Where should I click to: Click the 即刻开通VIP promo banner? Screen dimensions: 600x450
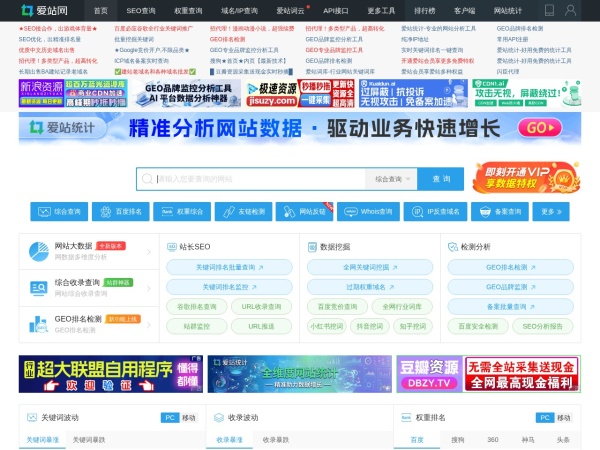click(x=527, y=177)
